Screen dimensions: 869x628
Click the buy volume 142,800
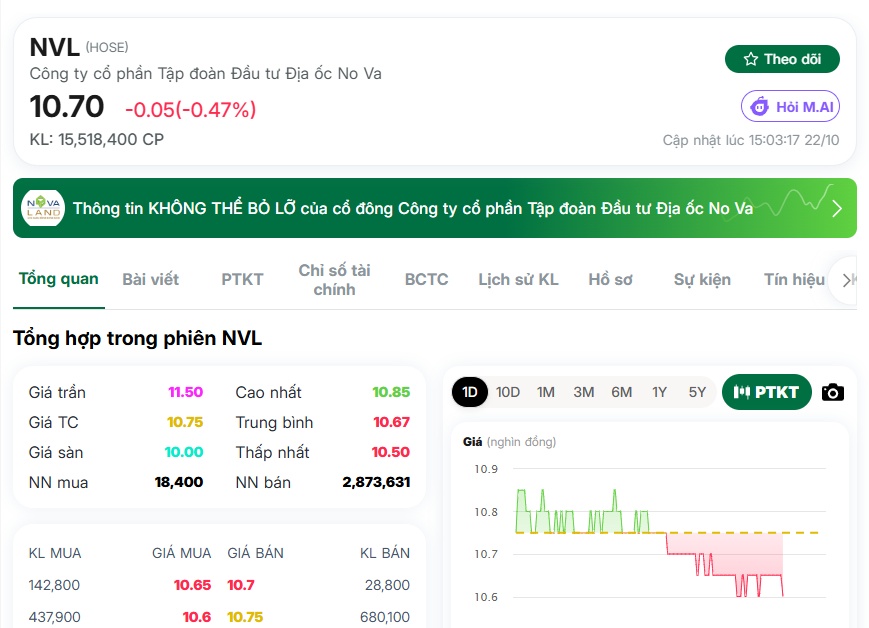point(54,585)
